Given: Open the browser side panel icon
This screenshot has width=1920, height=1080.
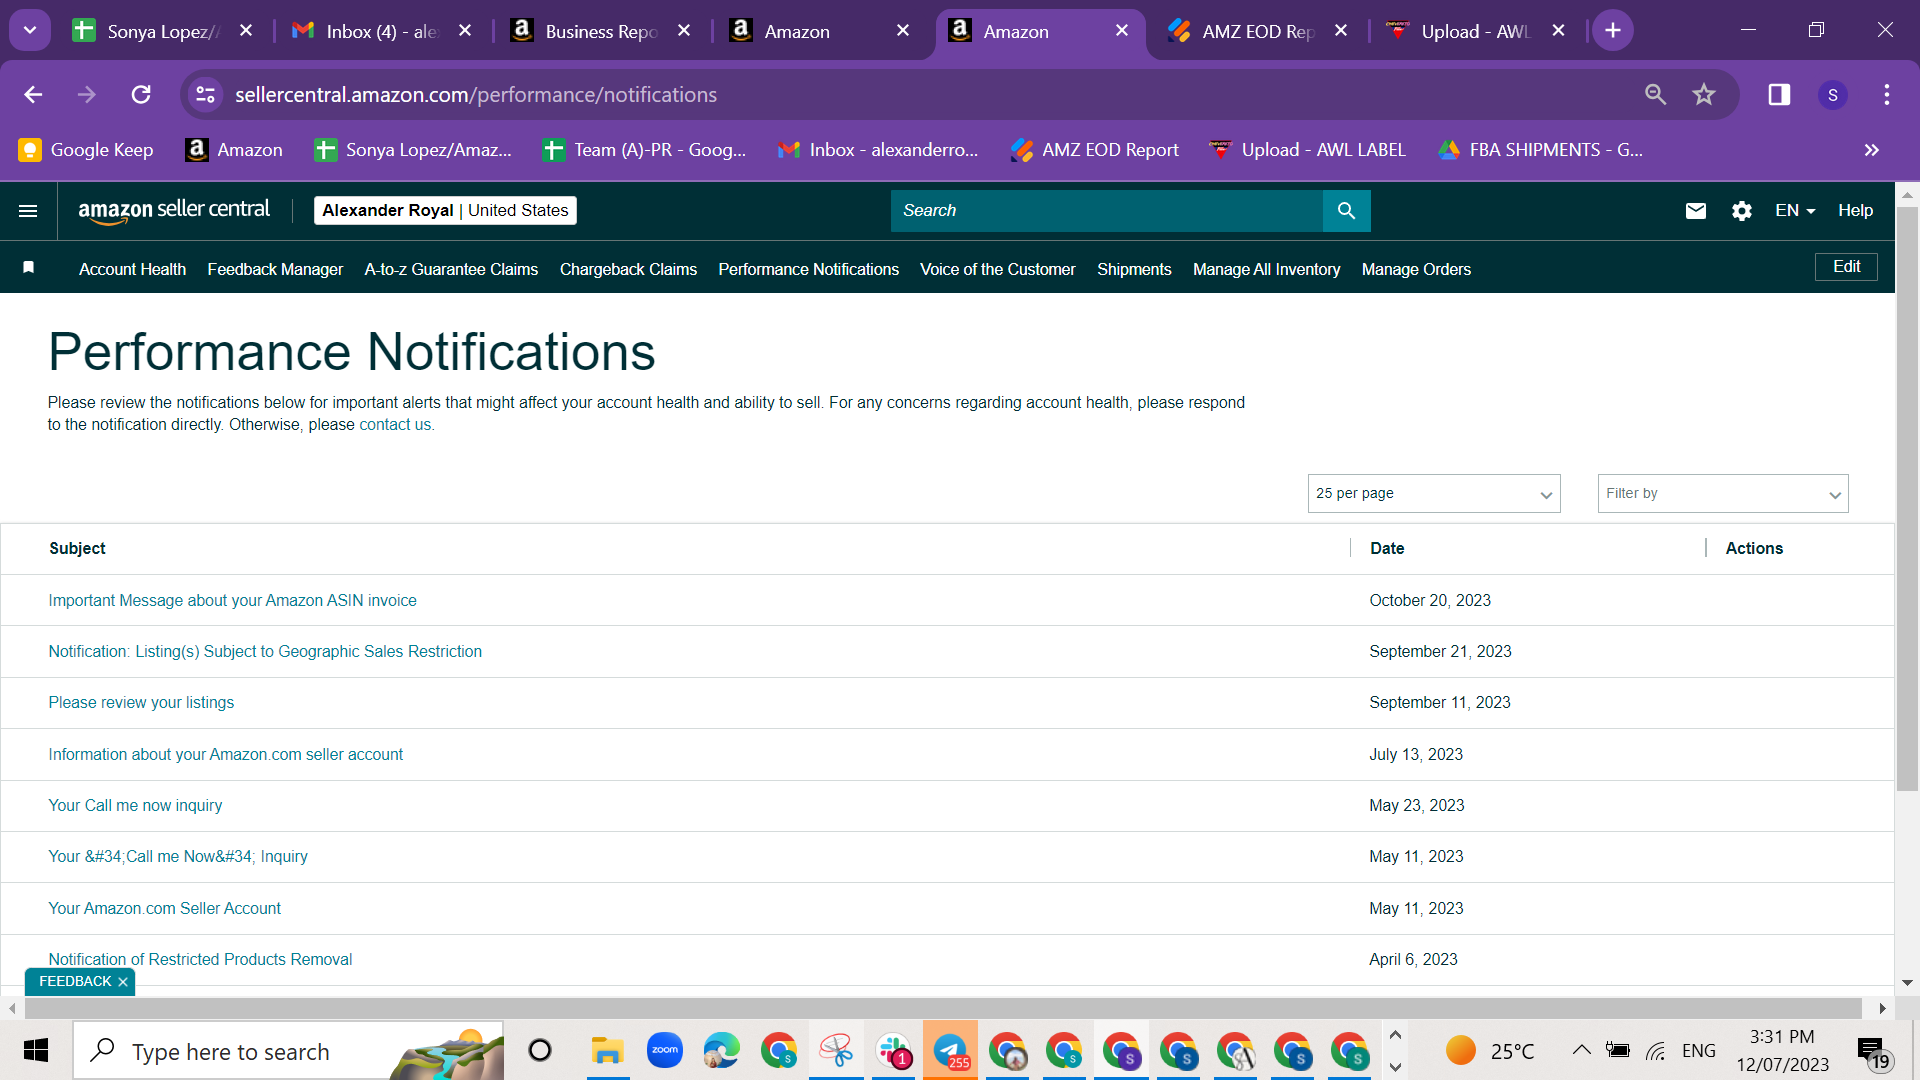Looking at the screenshot, I should 1779,94.
